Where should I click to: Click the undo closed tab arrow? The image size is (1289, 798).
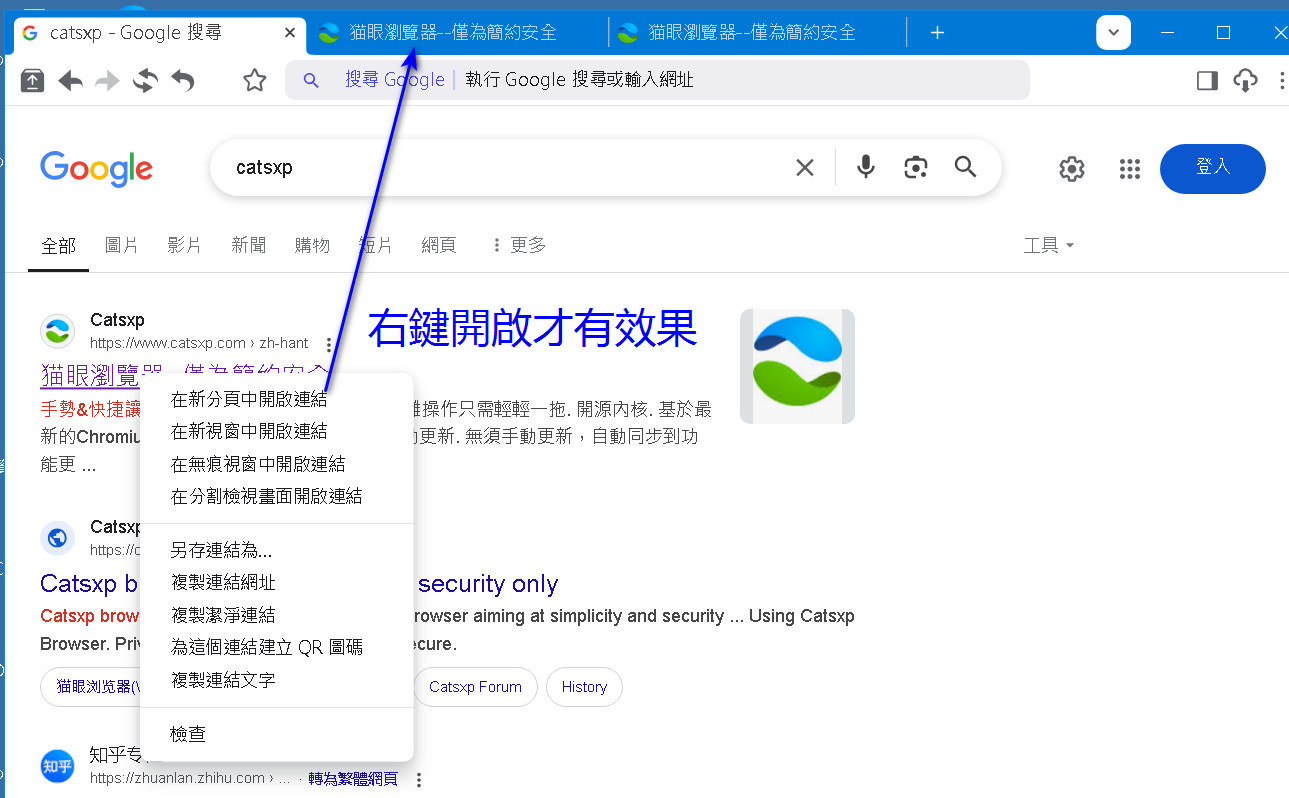(182, 80)
